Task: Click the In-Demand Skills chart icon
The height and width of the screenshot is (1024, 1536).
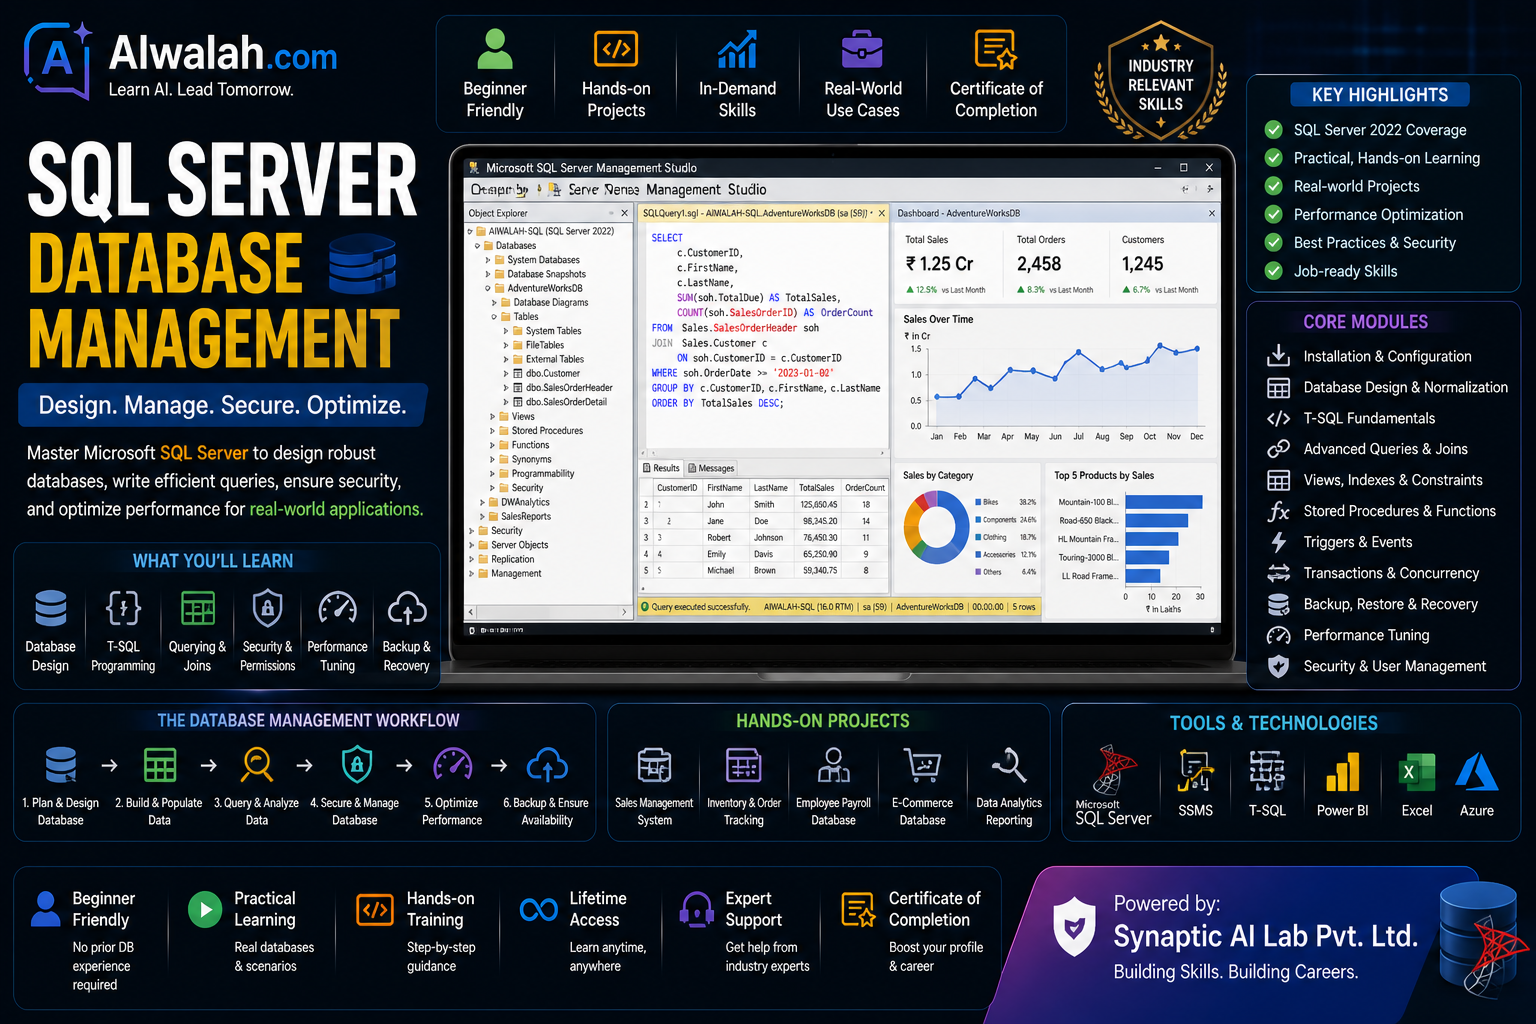Action: tap(737, 48)
